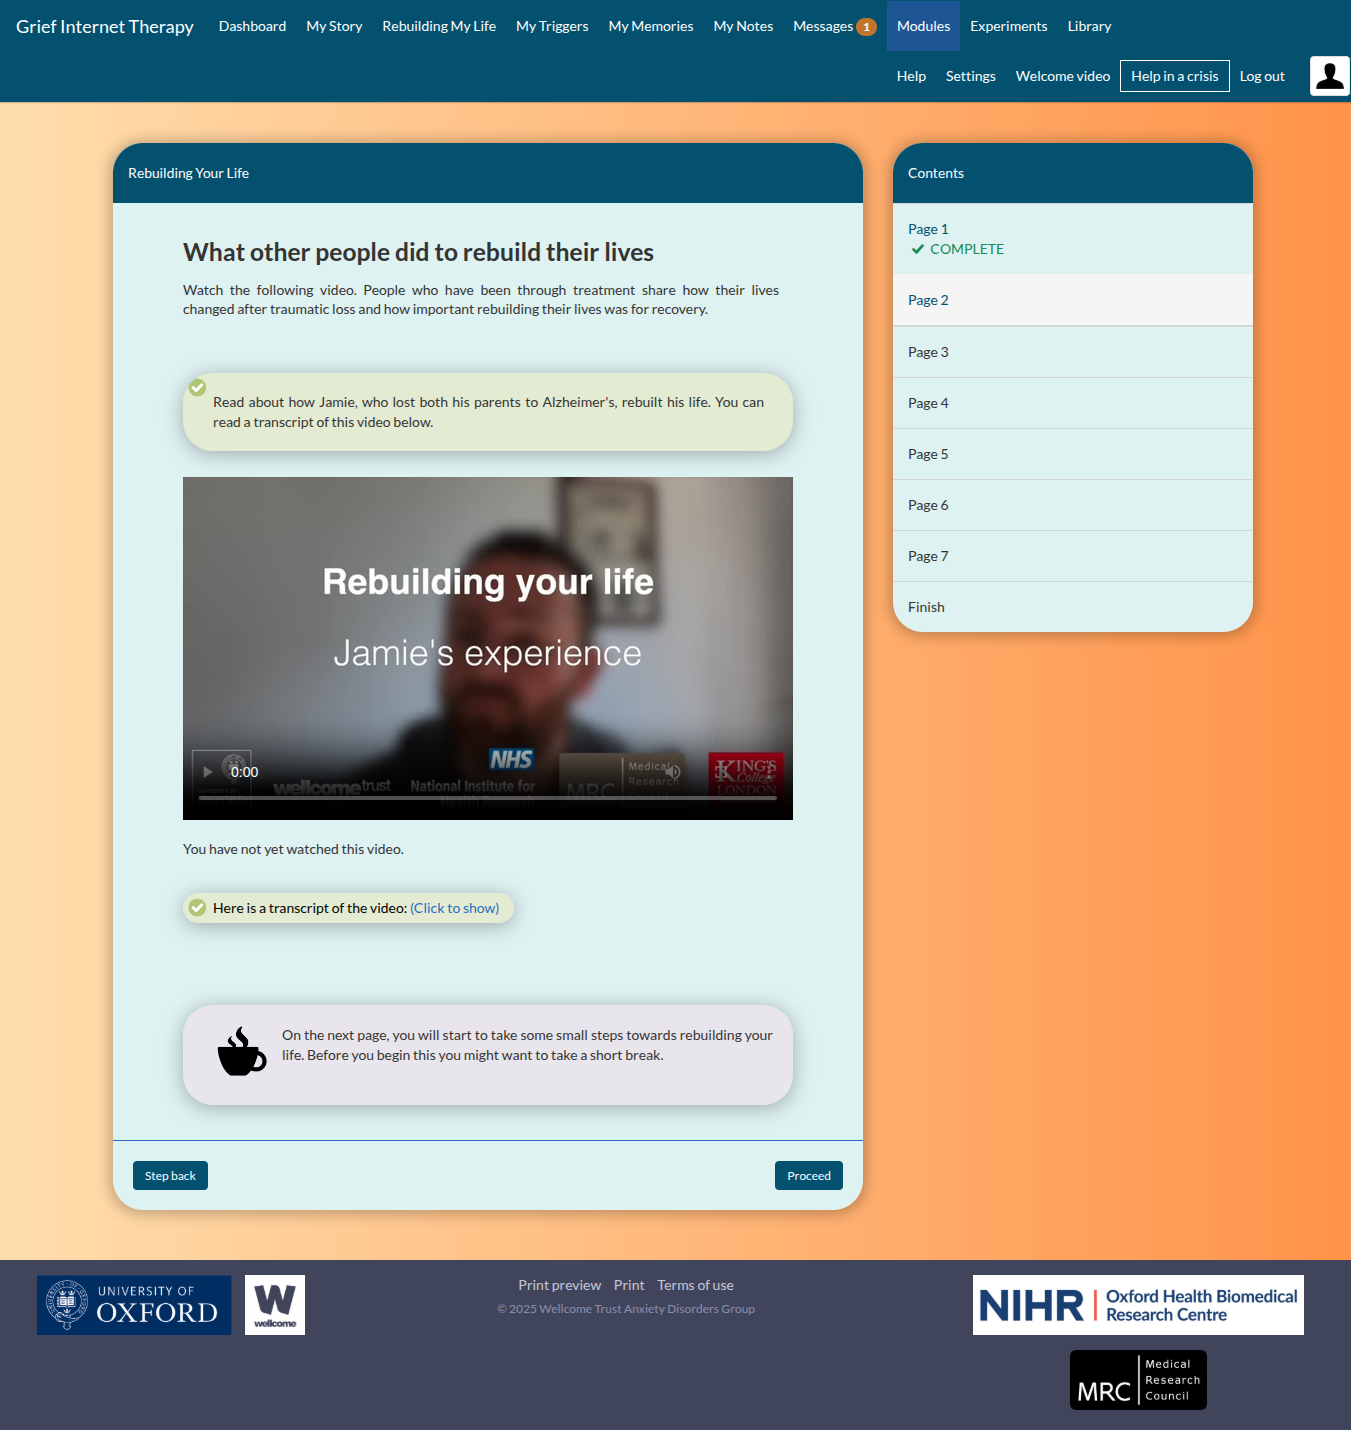Click the MRC Medical Research Council logo
Viewport: 1351px width, 1430px height.
[x=1138, y=1380]
